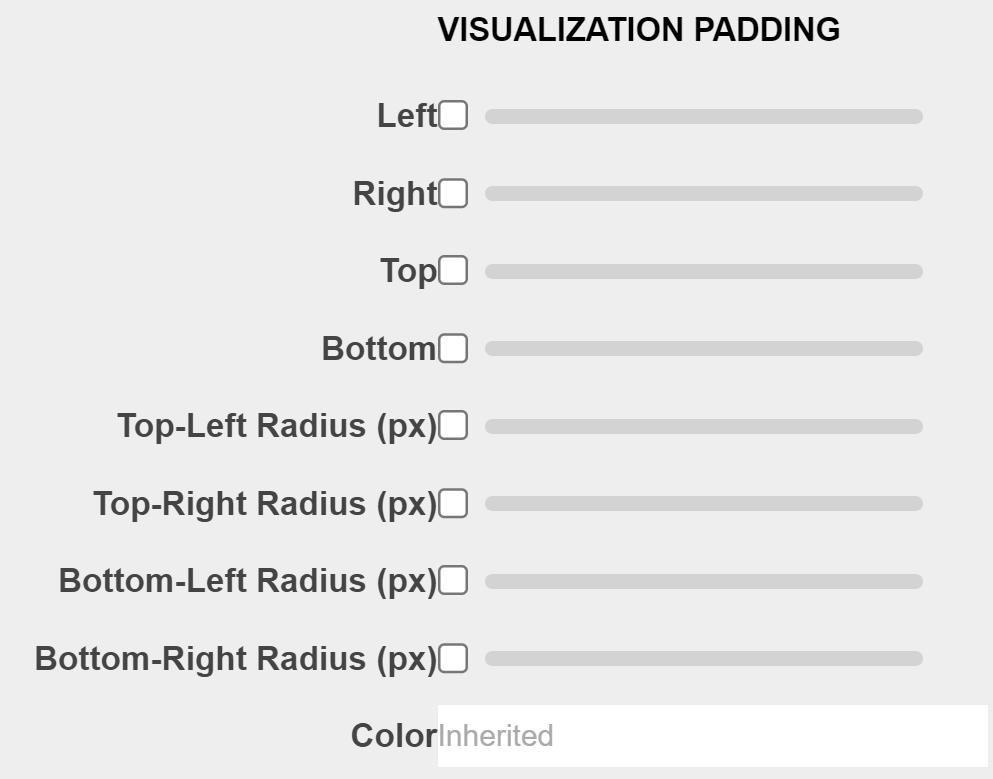This screenshot has height=779, width=993.
Task: Enable Top-Left Radius checkbox
Action: [453, 426]
